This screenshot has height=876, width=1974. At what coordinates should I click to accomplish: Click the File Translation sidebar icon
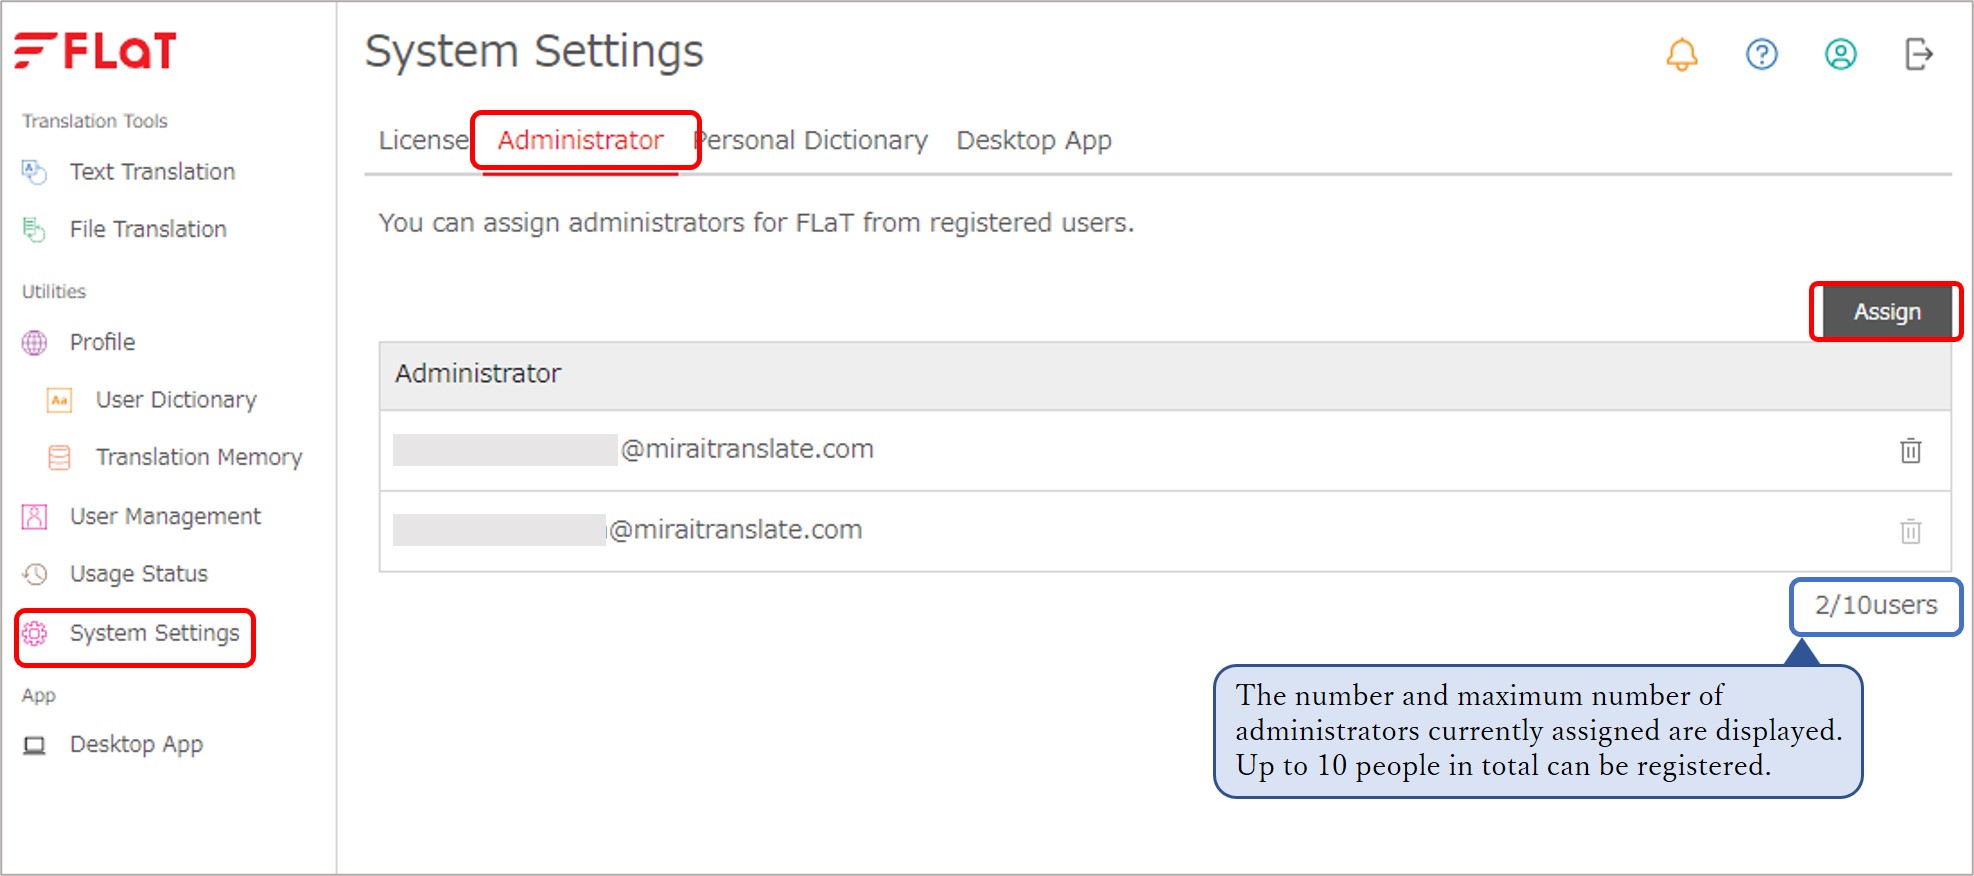pos(34,229)
